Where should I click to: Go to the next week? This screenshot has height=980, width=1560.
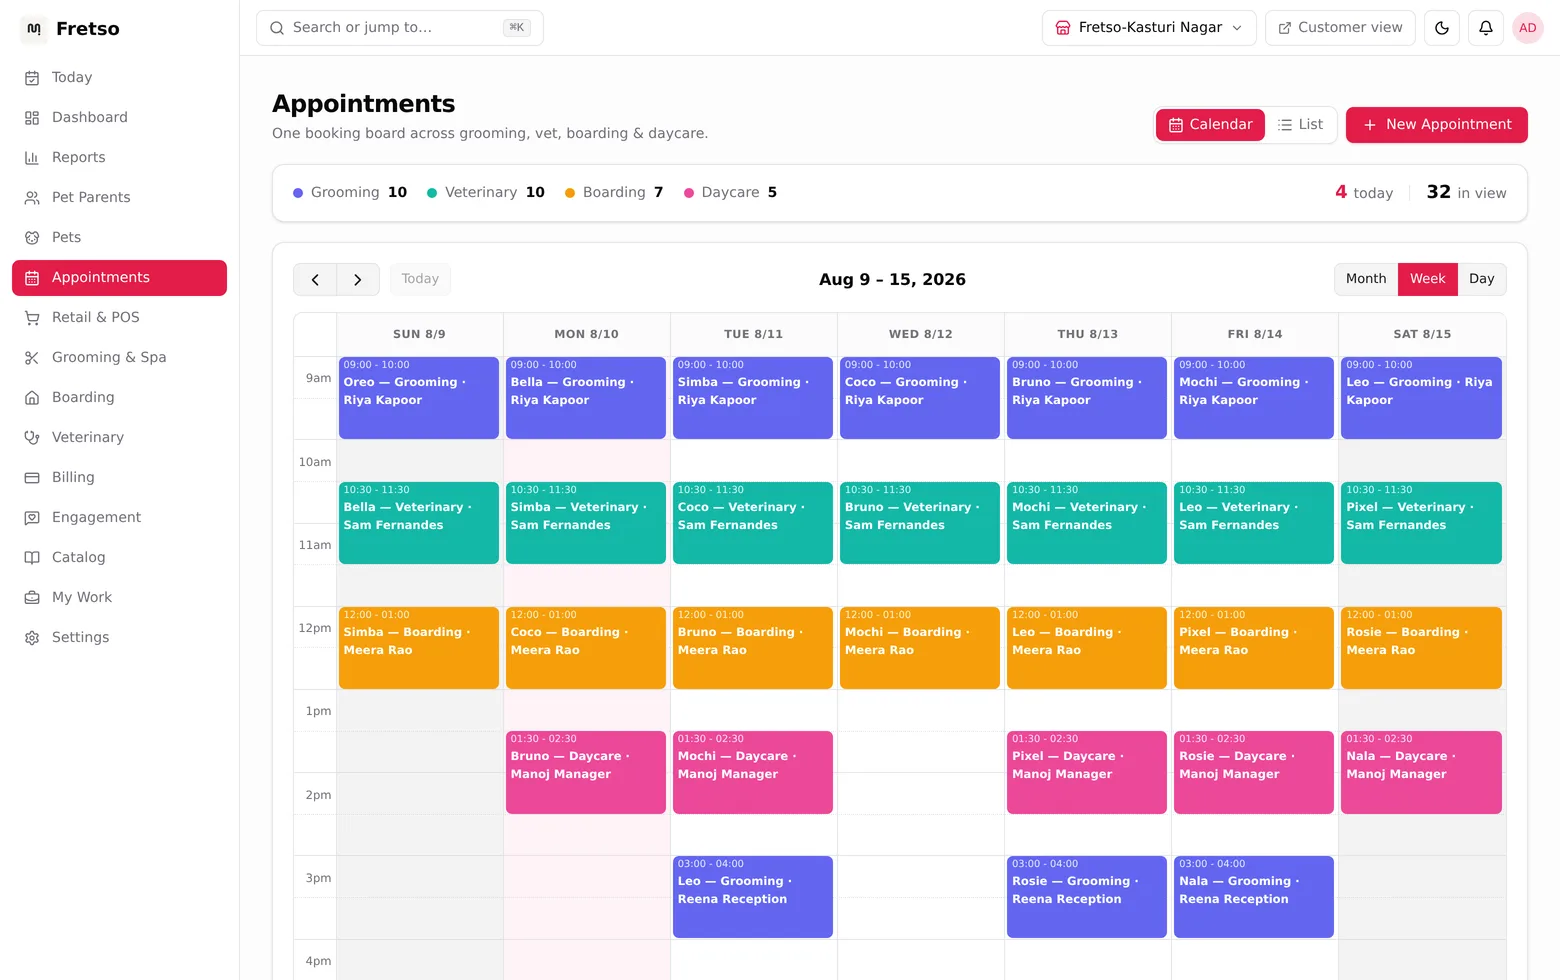[358, 279]
